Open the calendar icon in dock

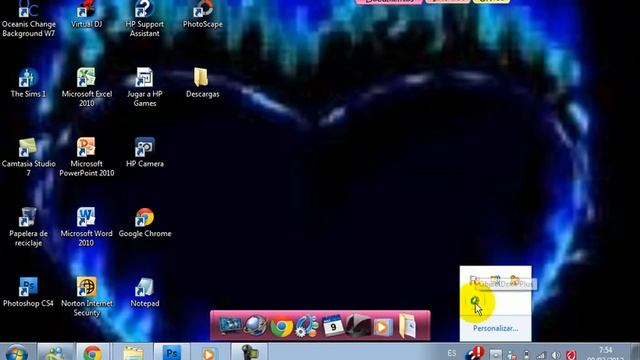pyautogui.click(x=333, y=325)
